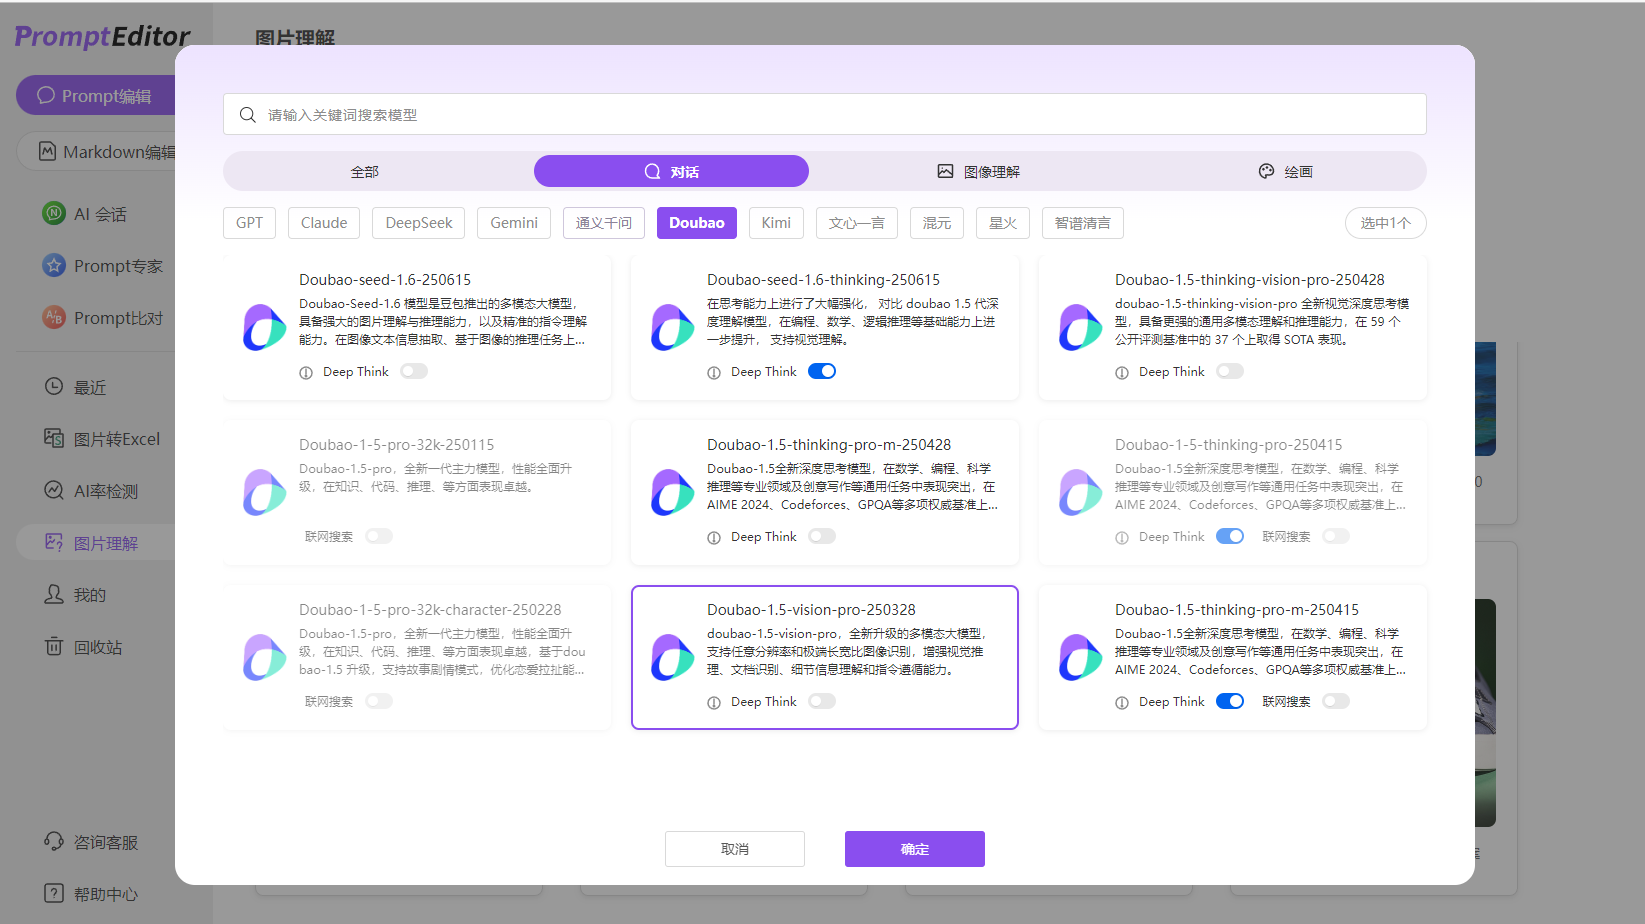Open the AI率检测 feature
This screenshot has height=924, width=1645.
coord(100,490)
